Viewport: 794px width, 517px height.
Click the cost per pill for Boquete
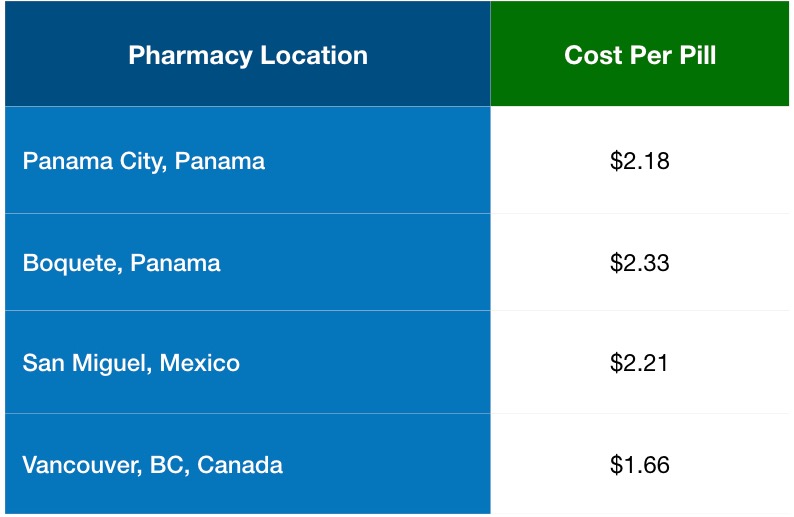(640, 263)
